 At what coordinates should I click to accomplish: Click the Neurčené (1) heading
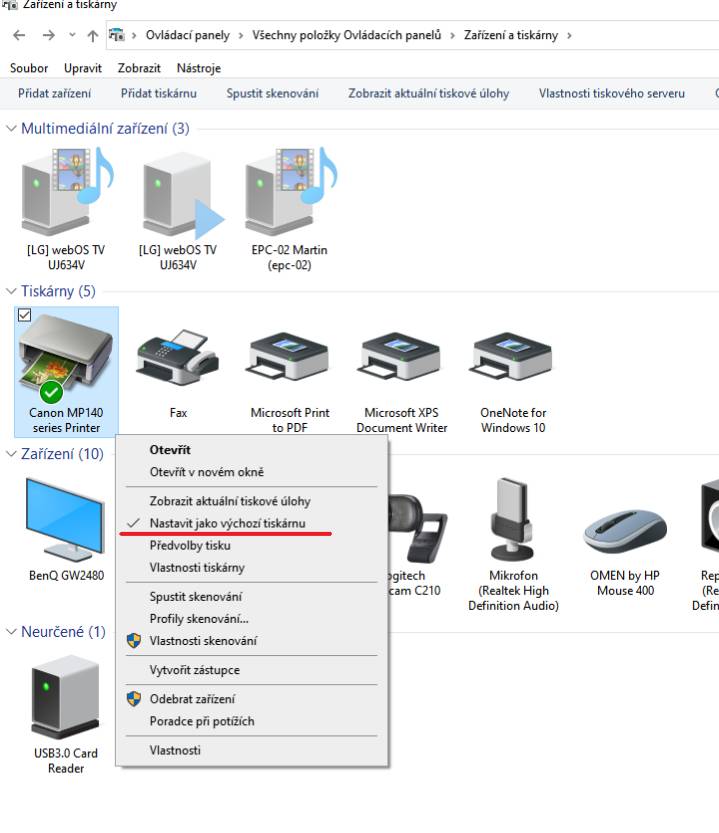63,632
